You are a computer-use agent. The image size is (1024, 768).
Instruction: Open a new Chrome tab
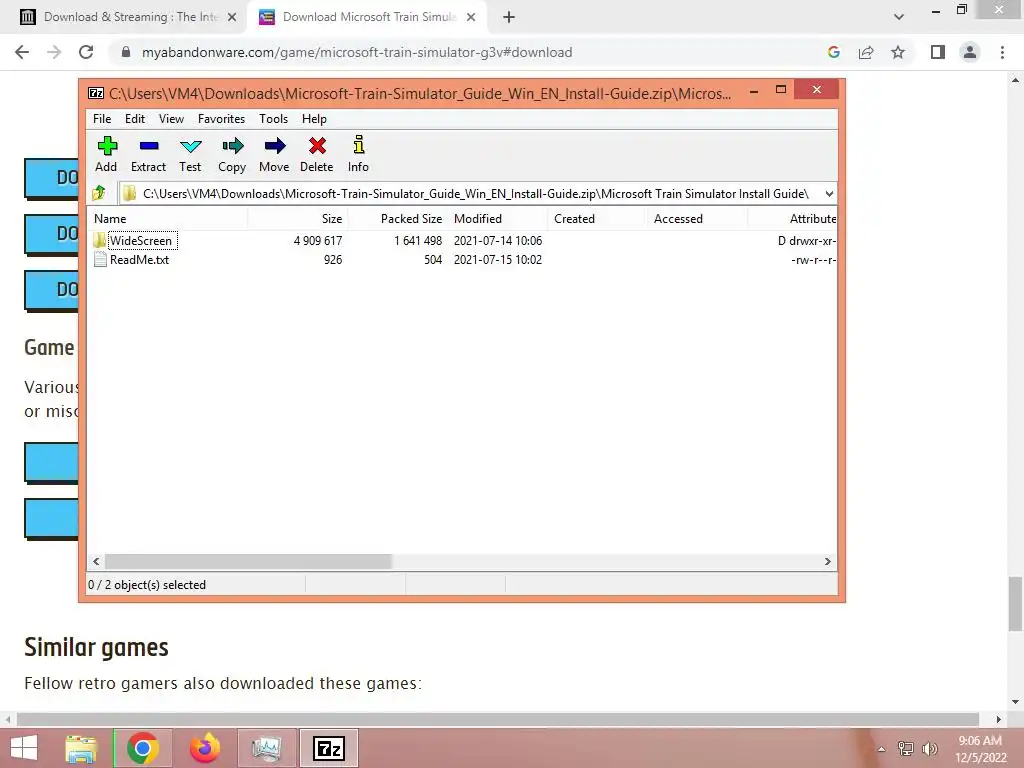coord(509,17)
